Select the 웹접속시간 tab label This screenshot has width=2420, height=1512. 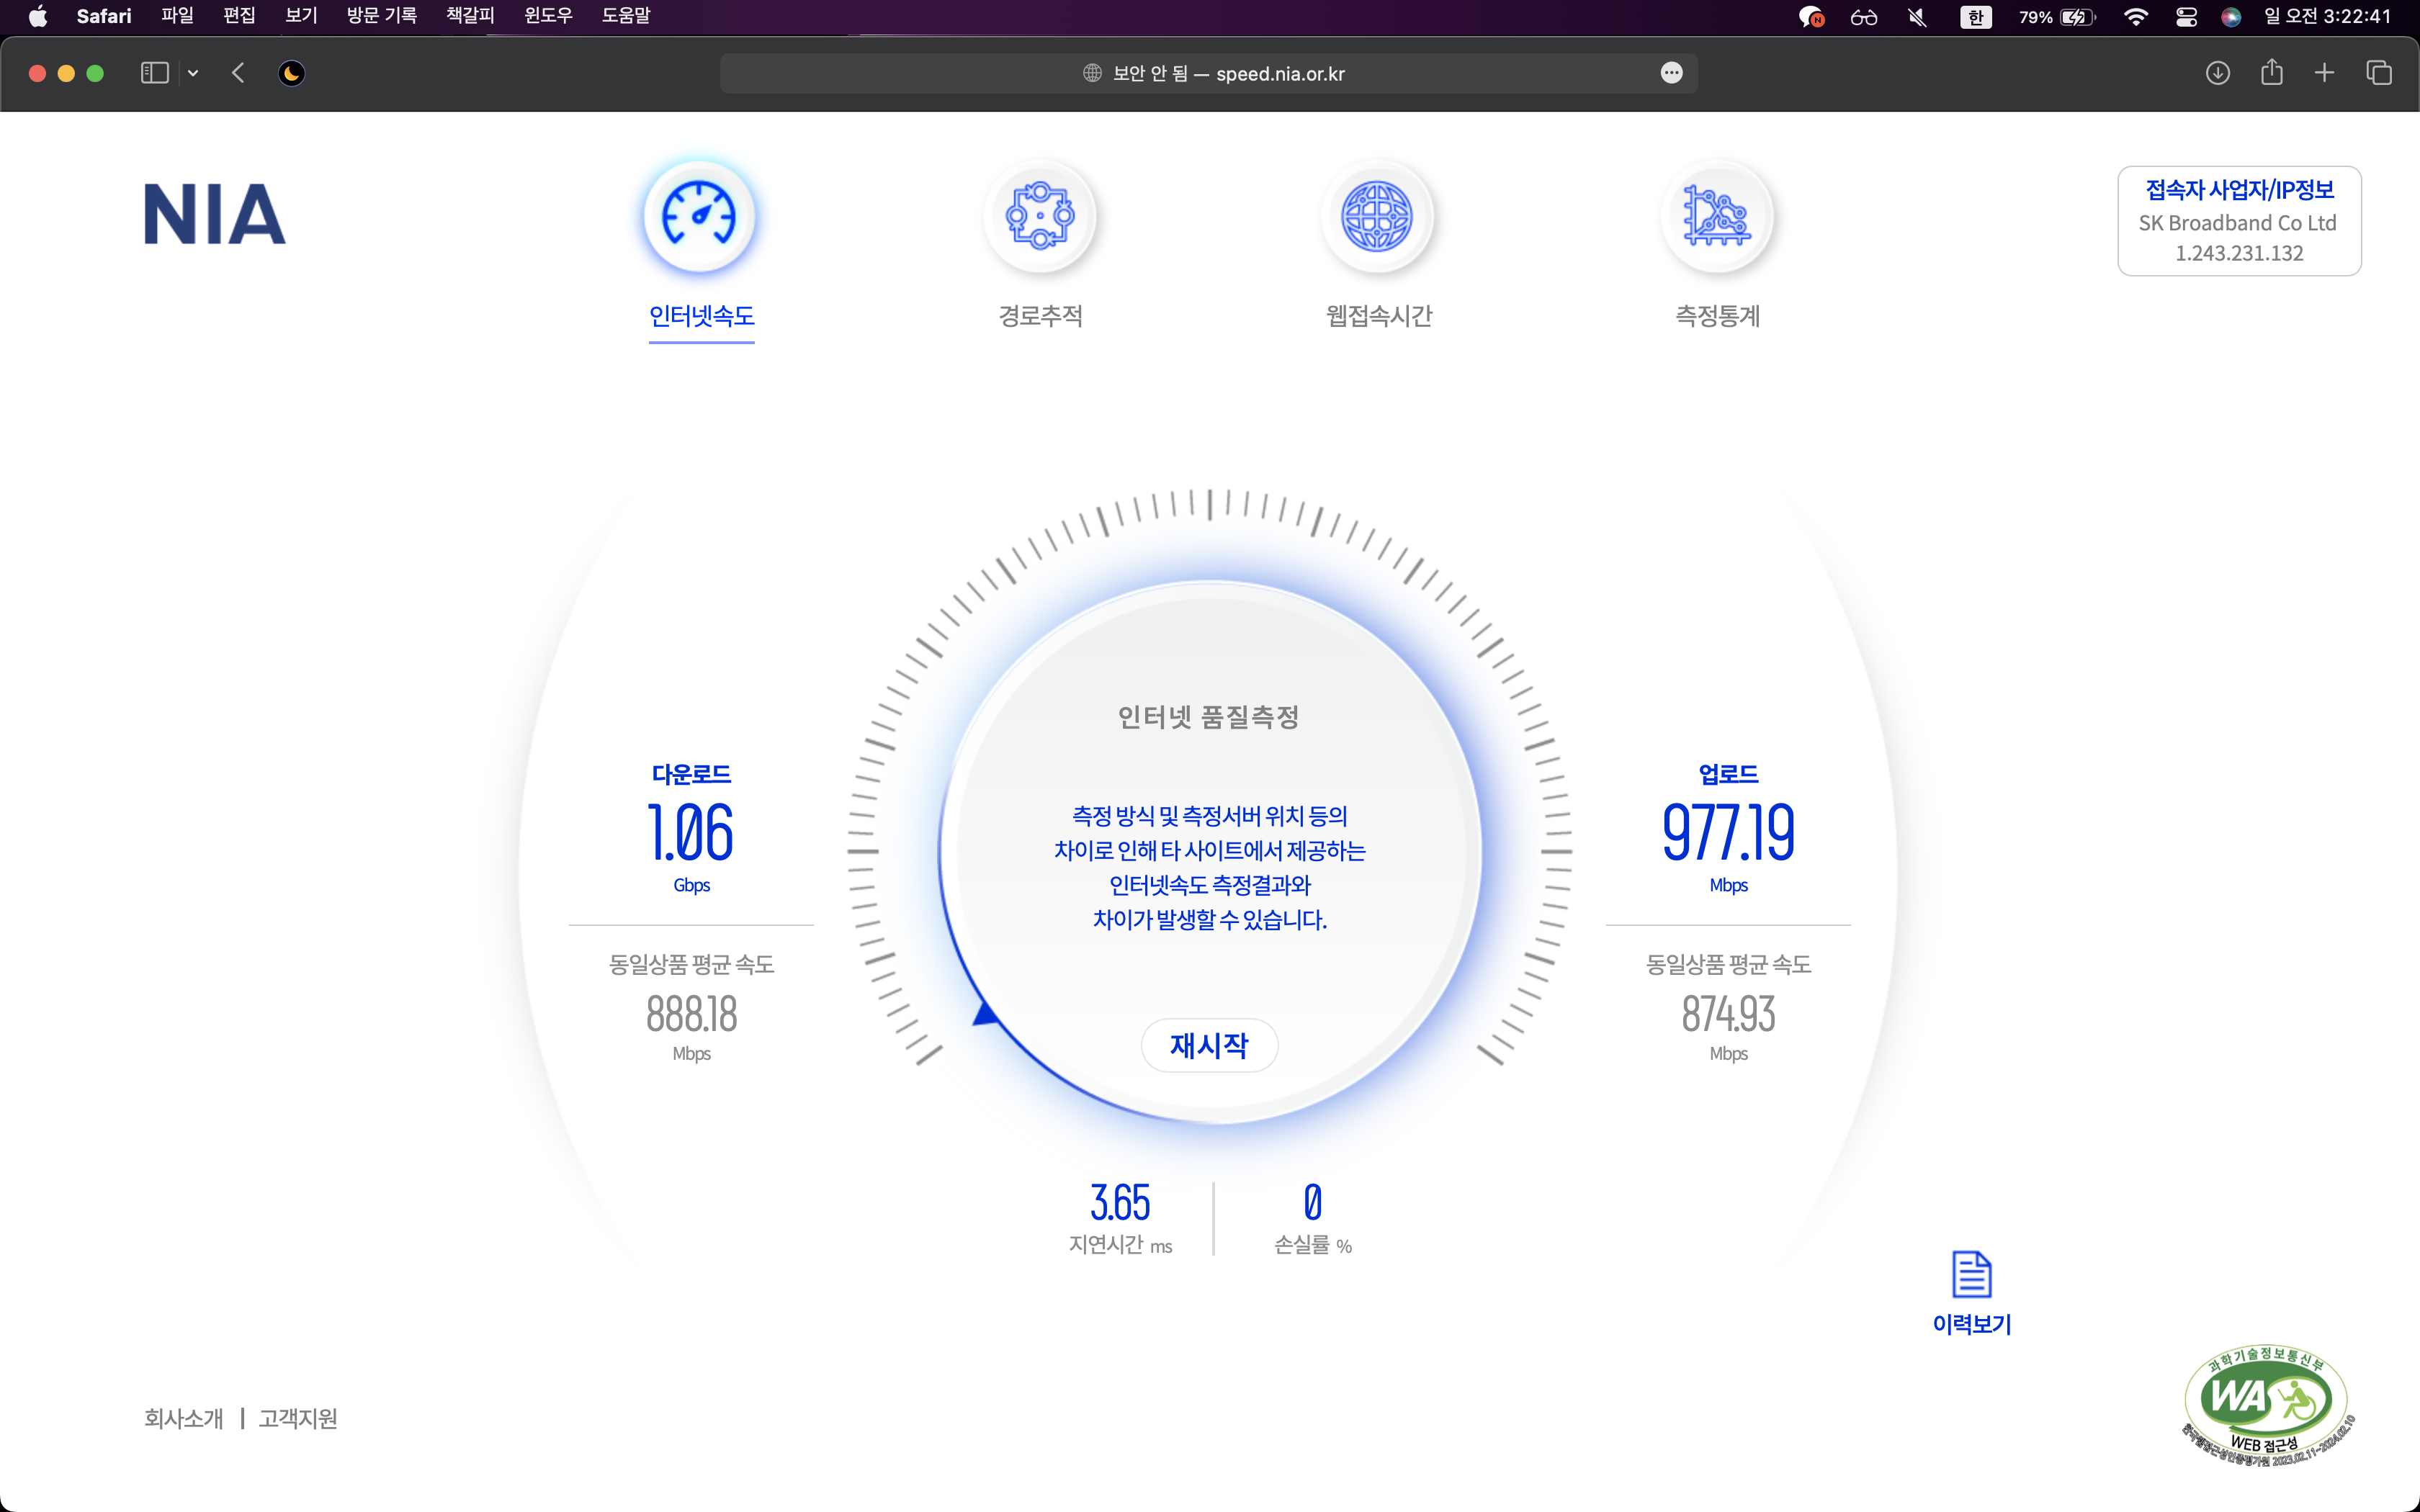1379,316
